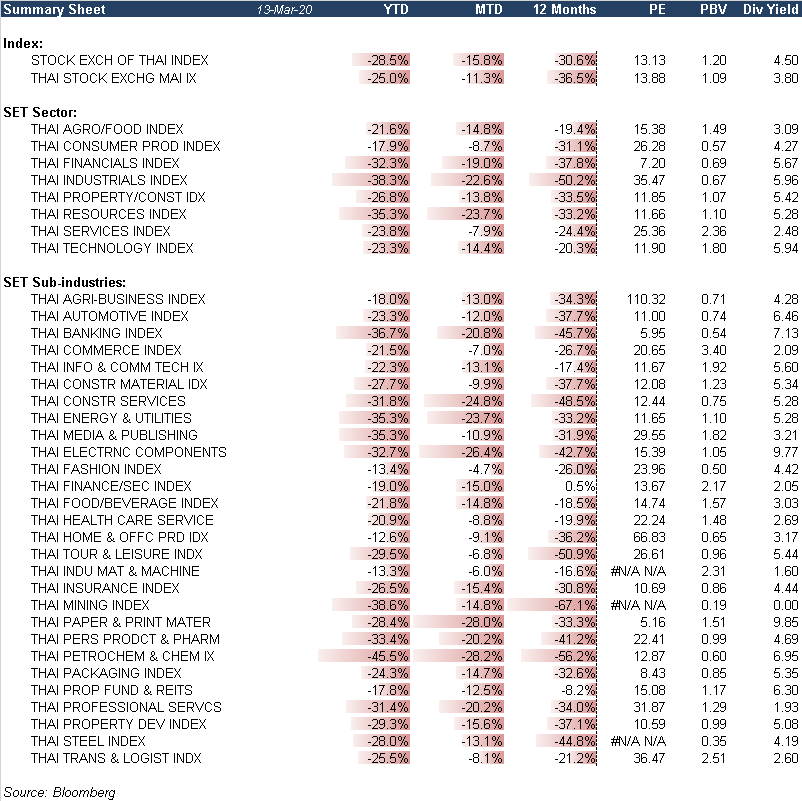802x801 pixels.
Task: Click the 3.40 PBV value for Commerce
Action: point(714,350)
